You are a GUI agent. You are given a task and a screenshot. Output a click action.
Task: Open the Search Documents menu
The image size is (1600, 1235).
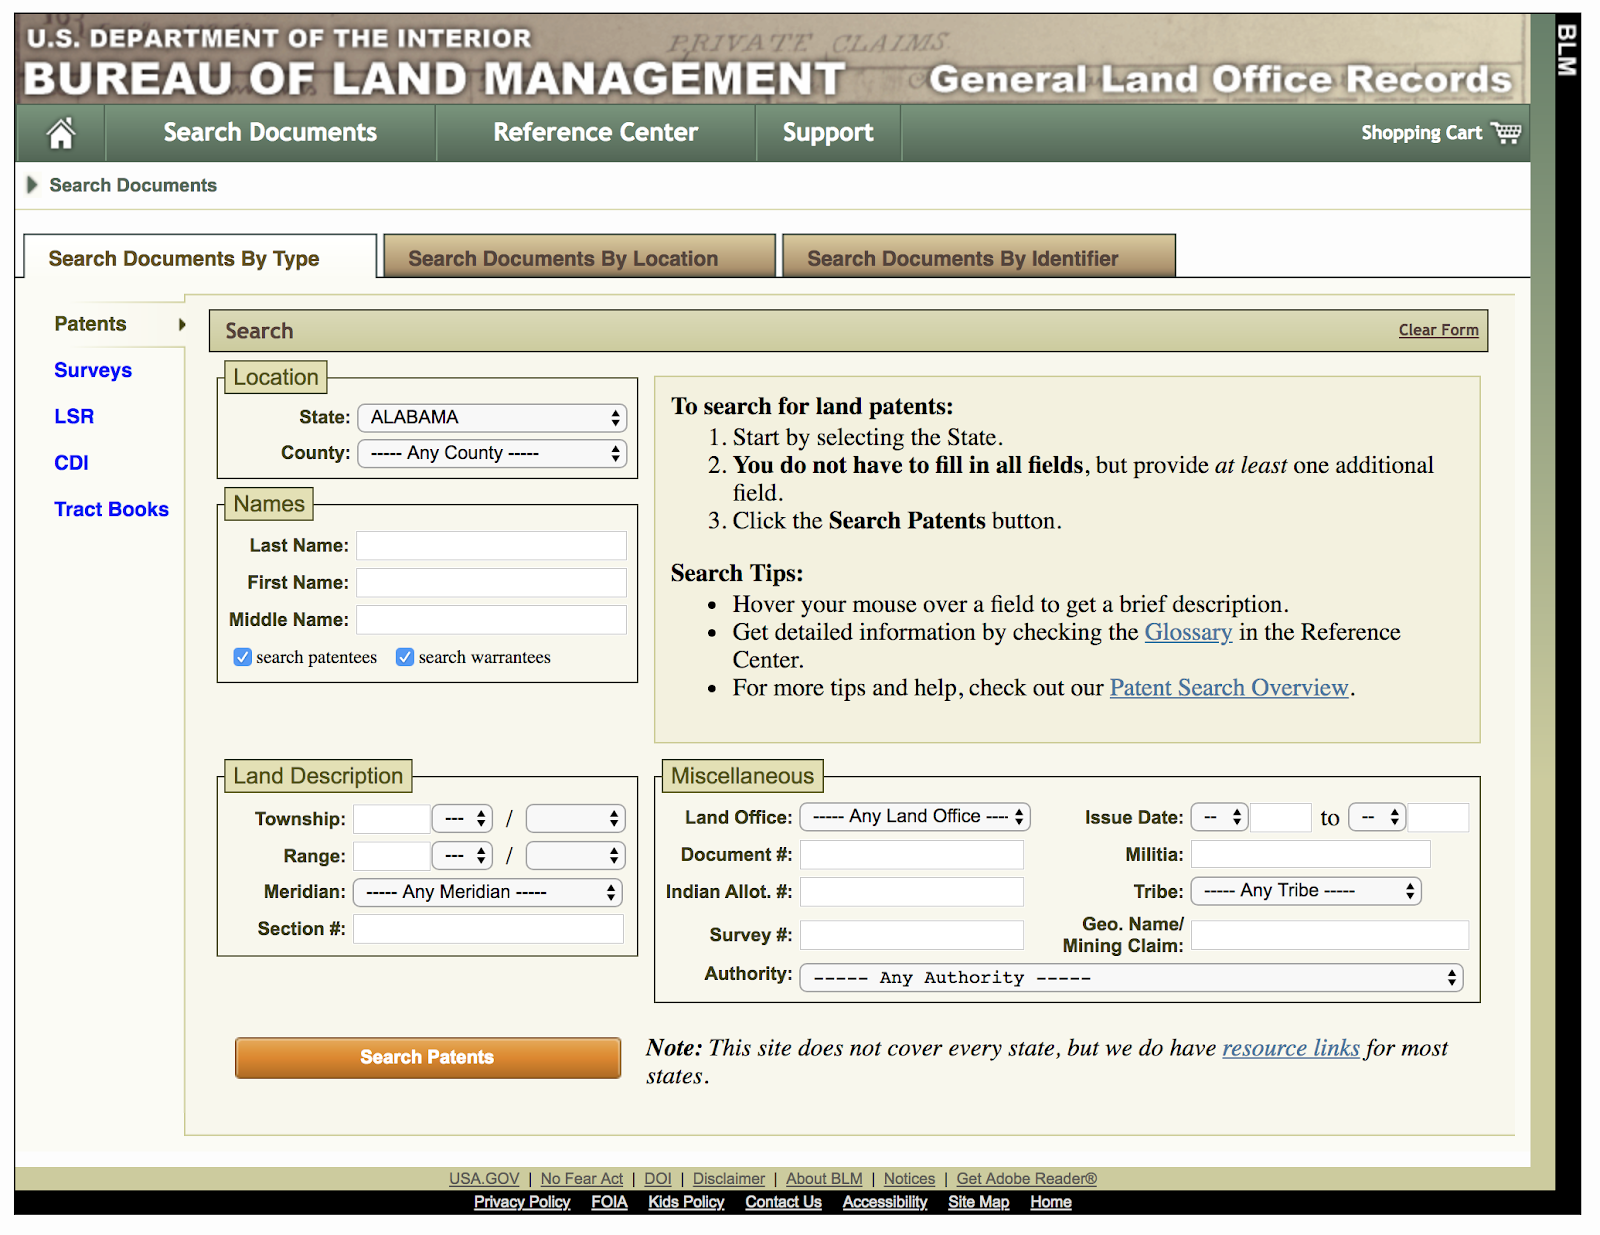pos(270,133)
